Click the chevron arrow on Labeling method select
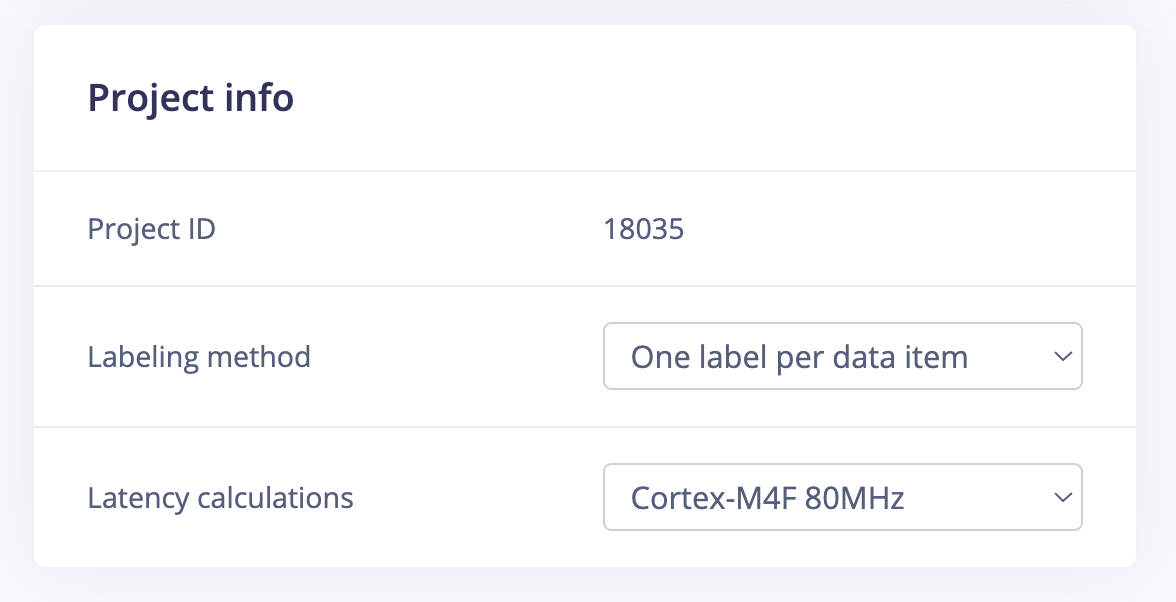 click(x=1063, y=356)
